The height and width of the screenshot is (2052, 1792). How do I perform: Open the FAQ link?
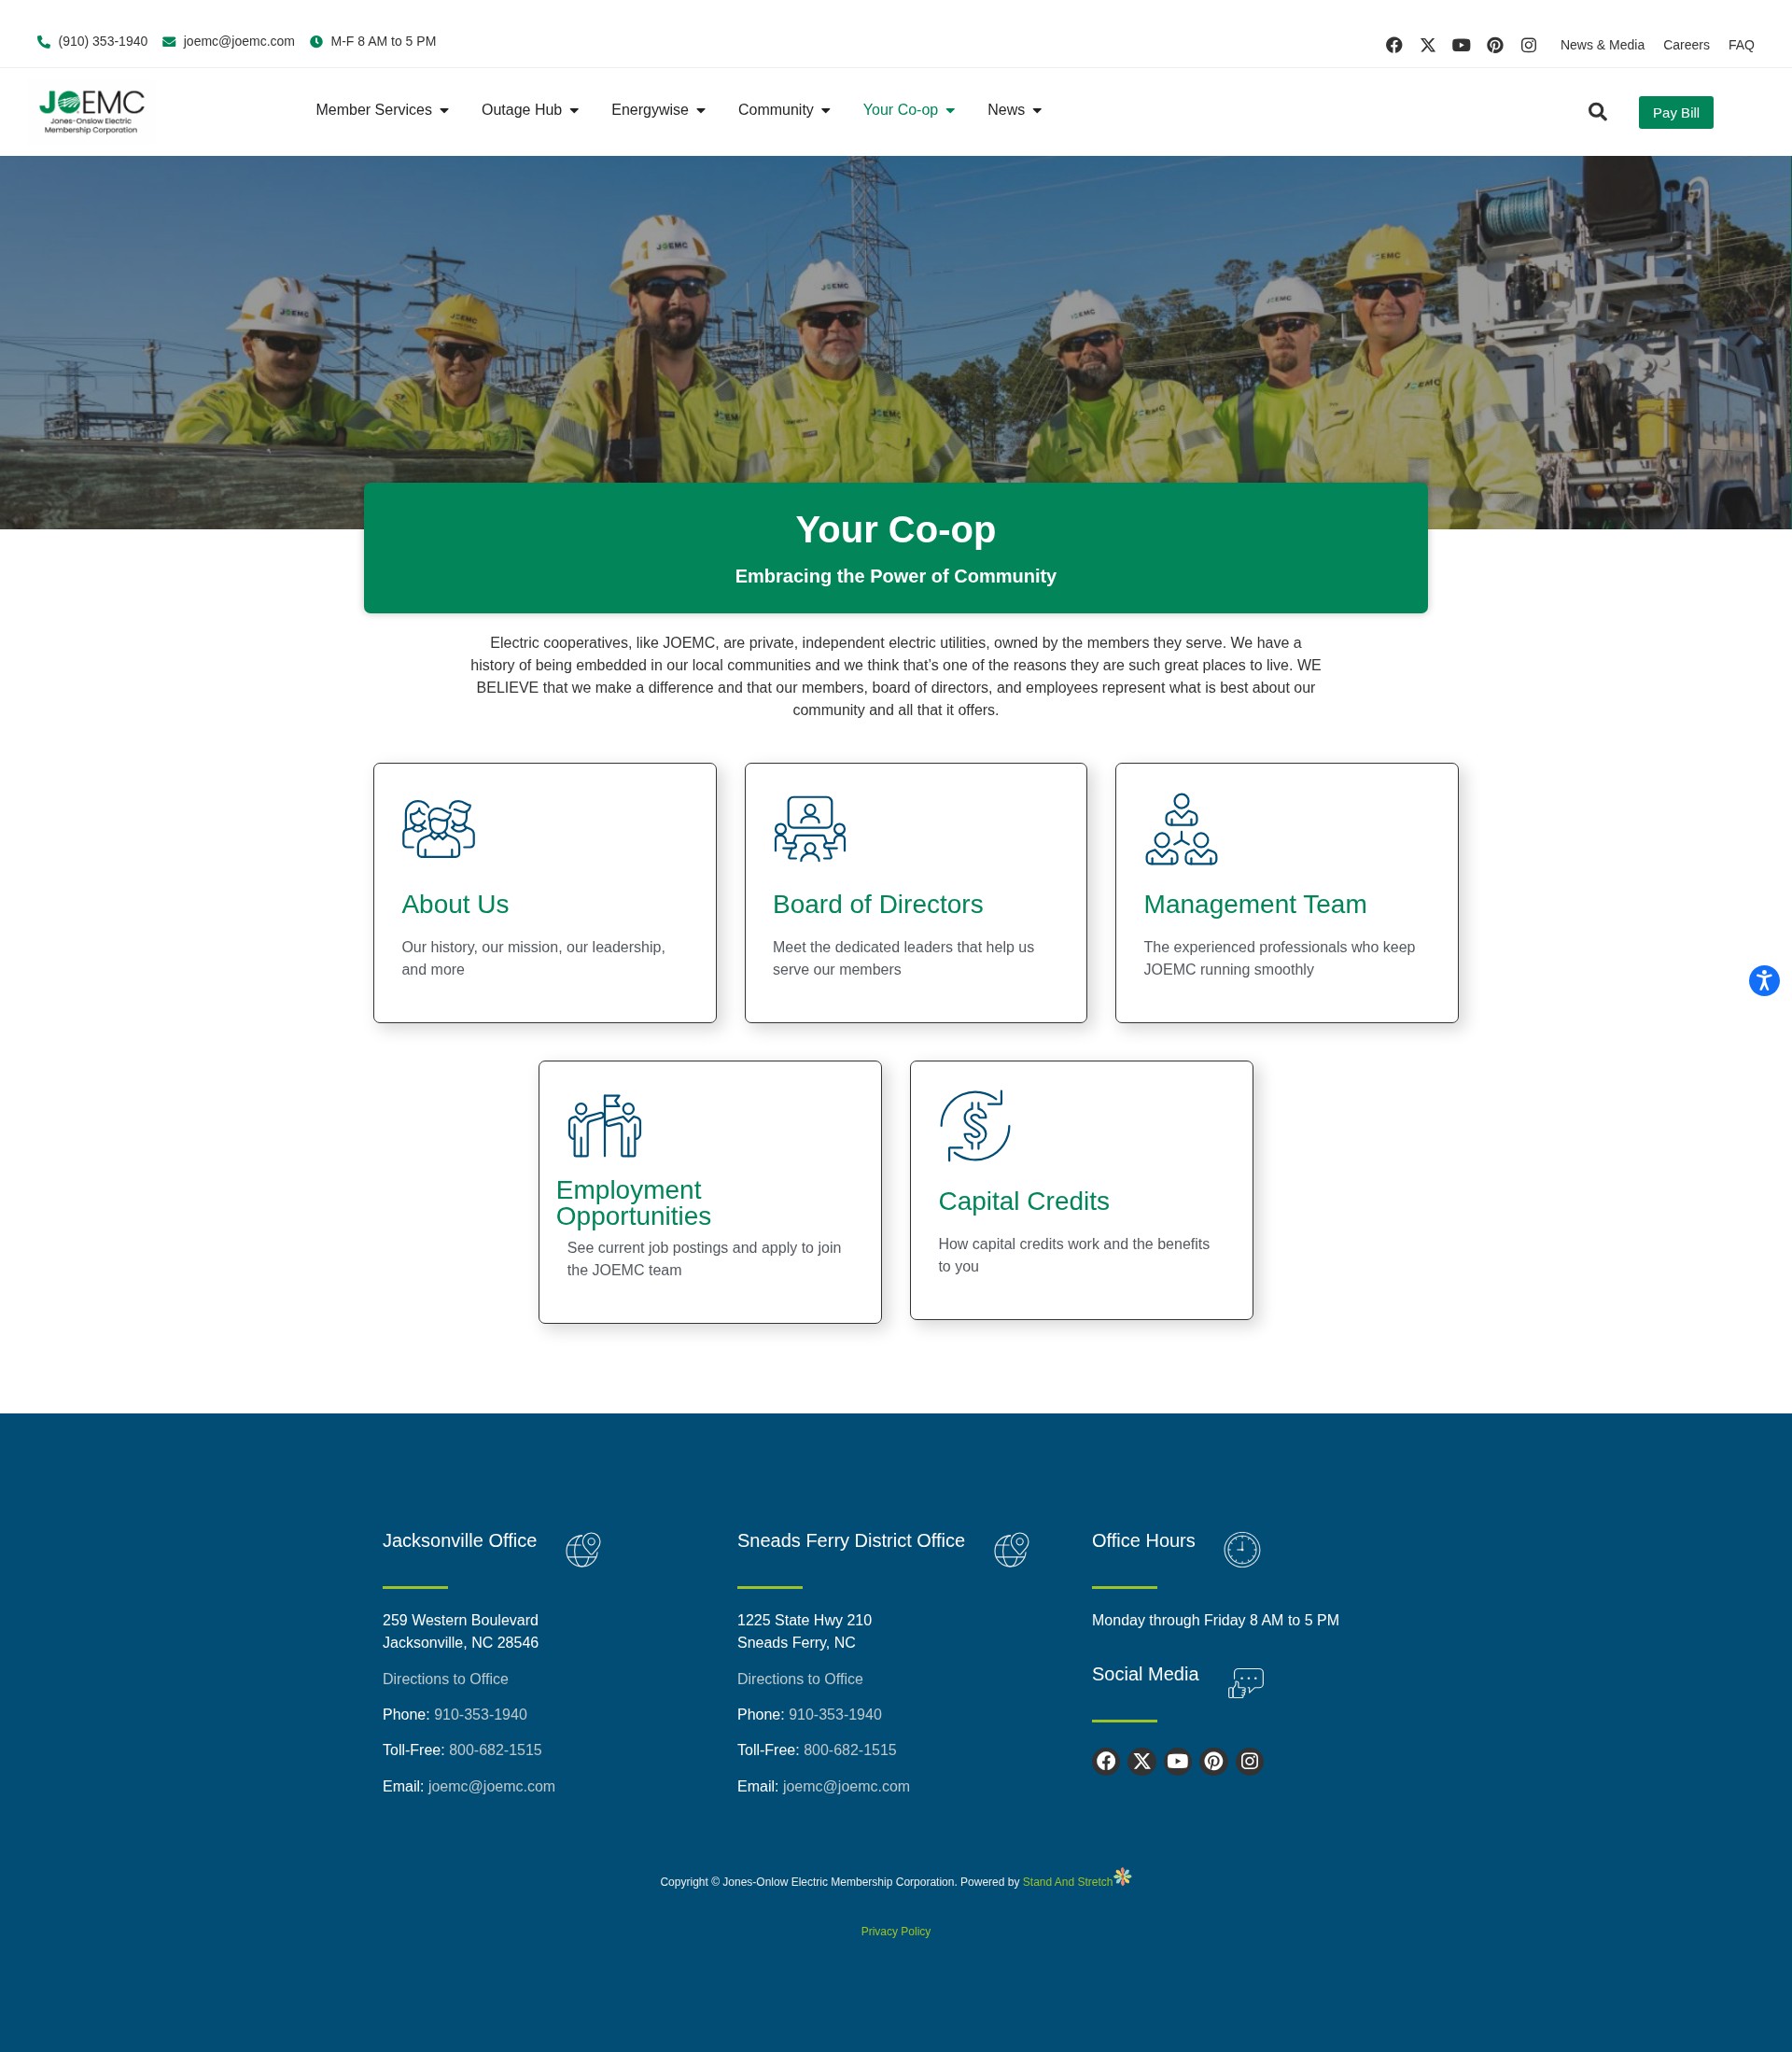(1741, 45)
